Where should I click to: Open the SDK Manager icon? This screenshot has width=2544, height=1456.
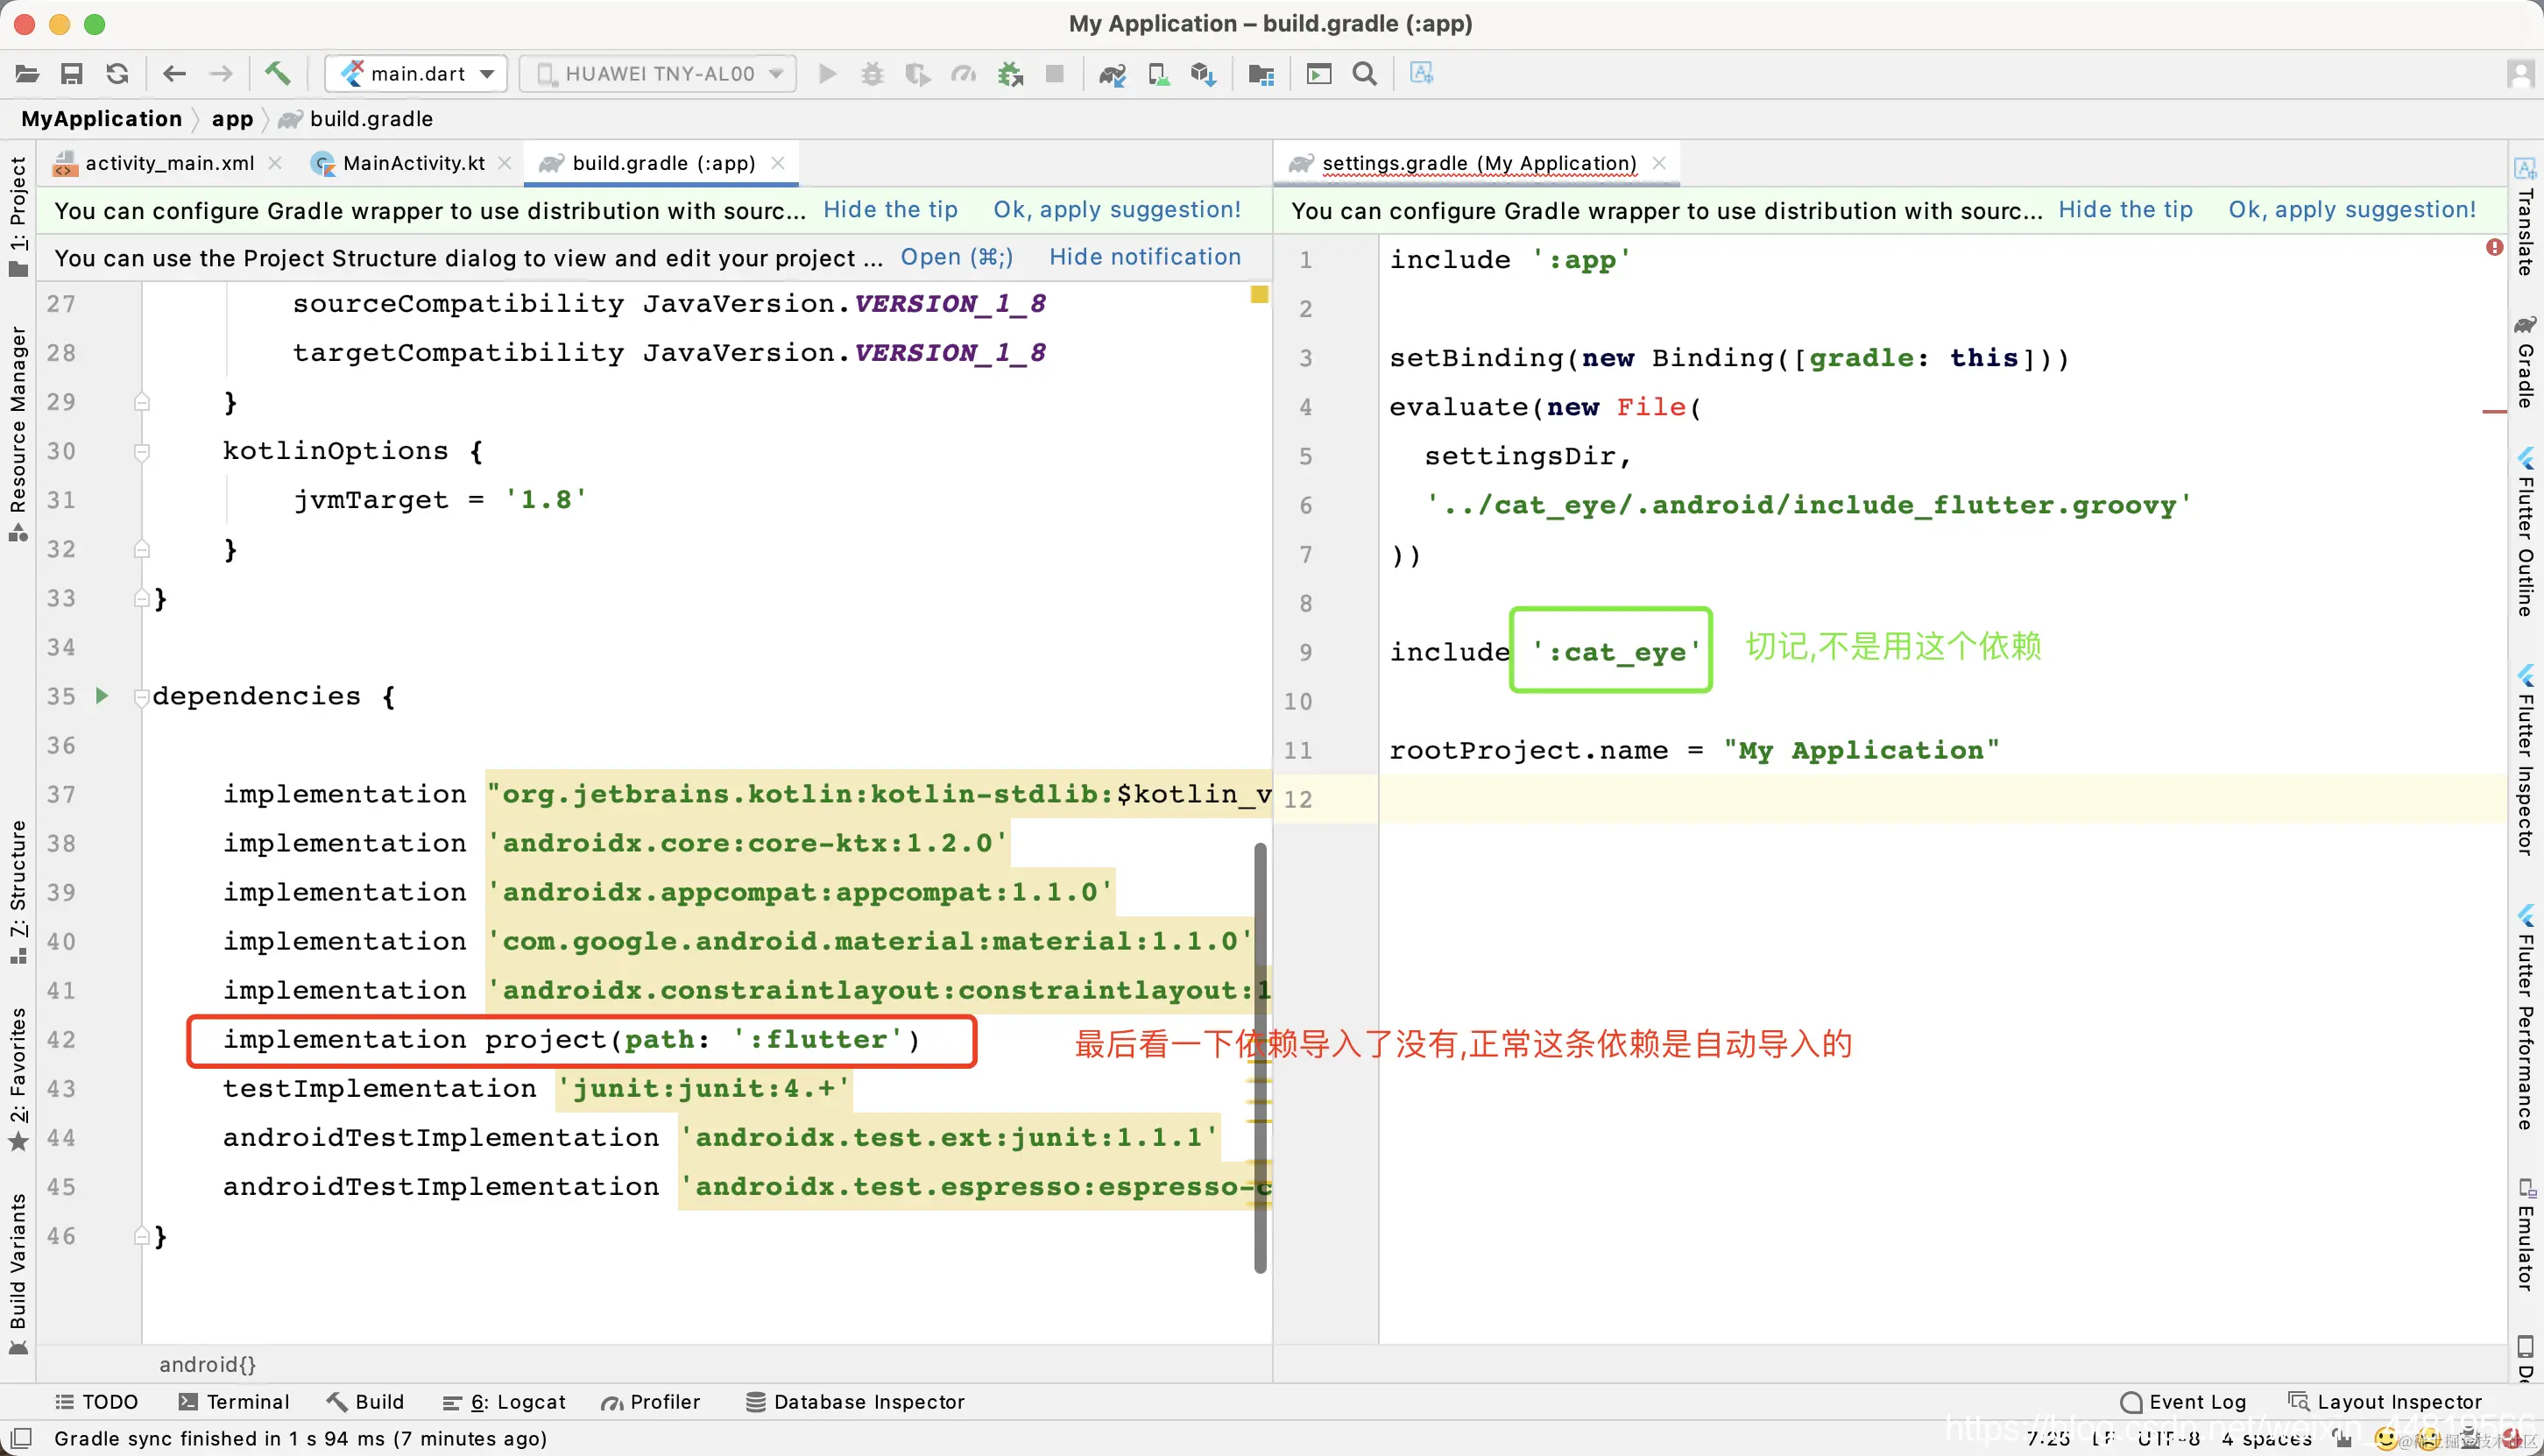click(1203, 74)
